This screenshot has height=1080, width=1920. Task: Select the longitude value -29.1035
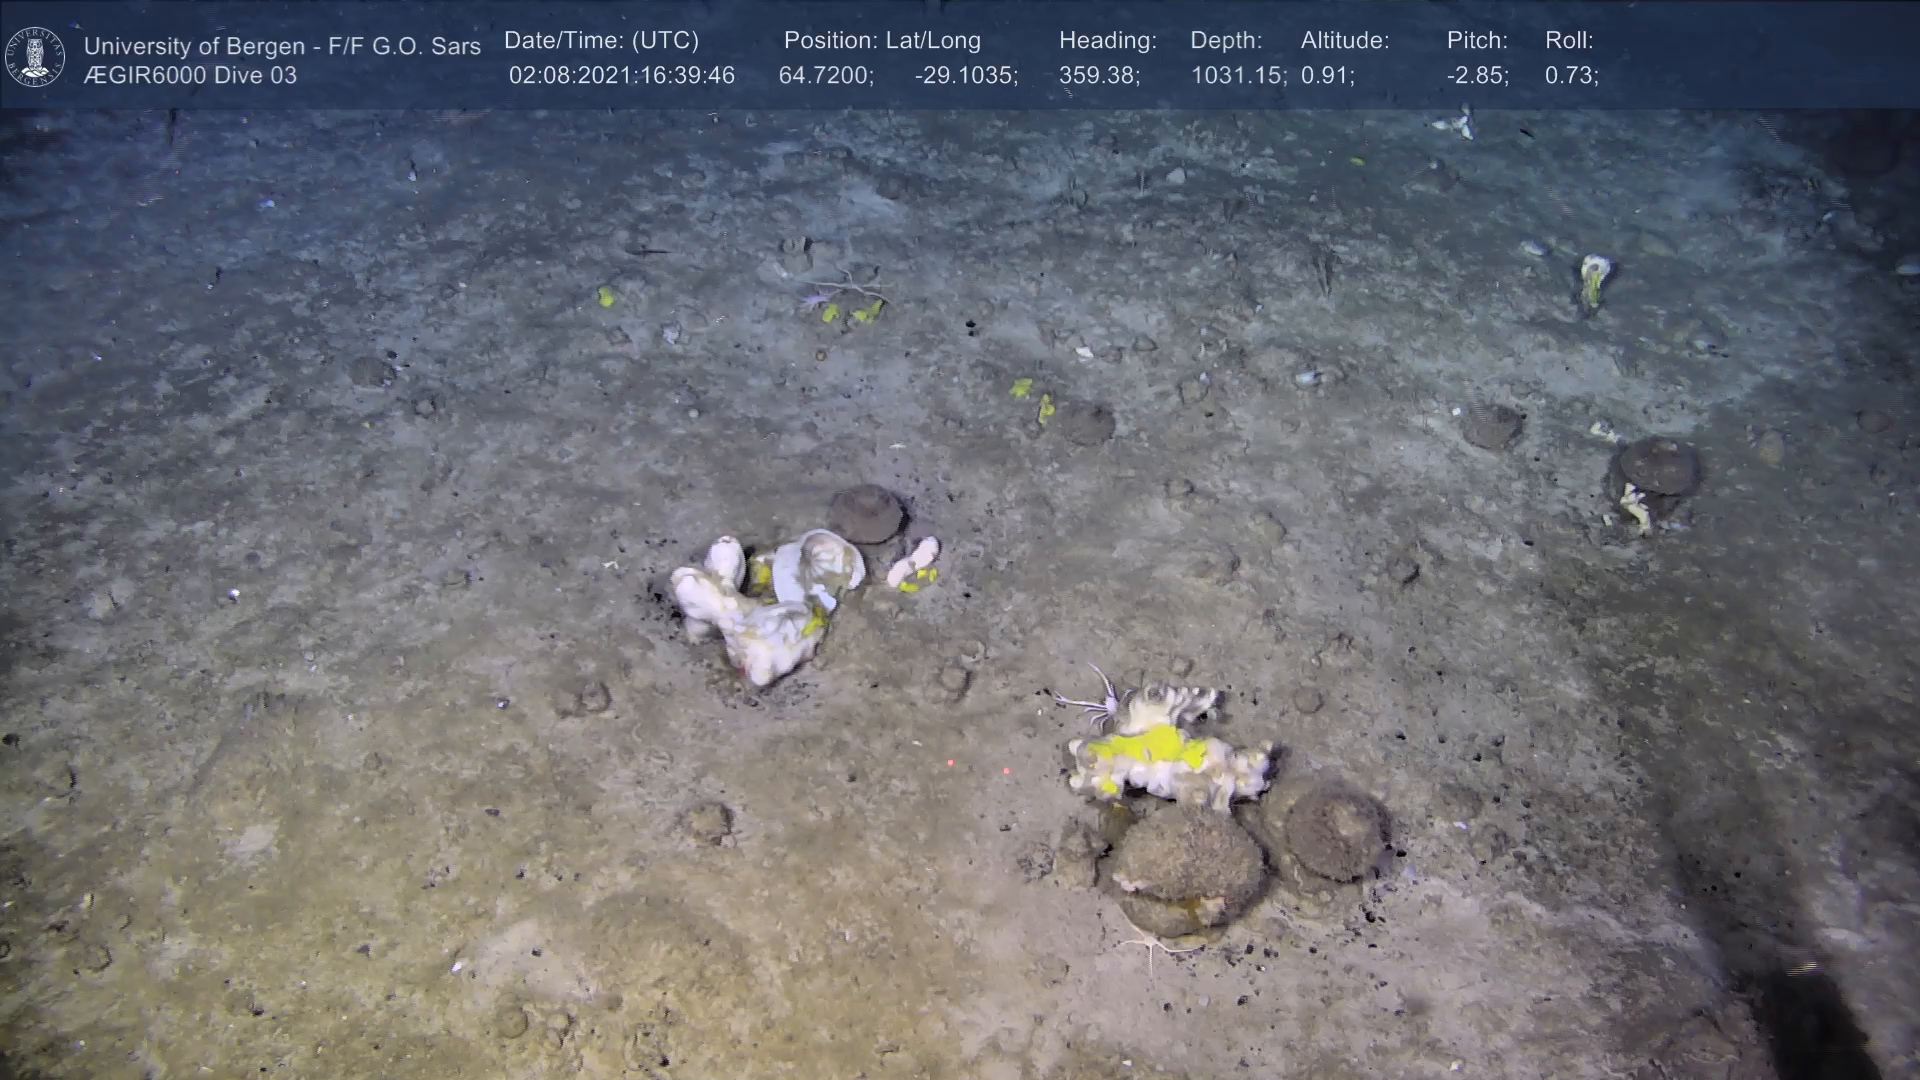click(965, 76)
